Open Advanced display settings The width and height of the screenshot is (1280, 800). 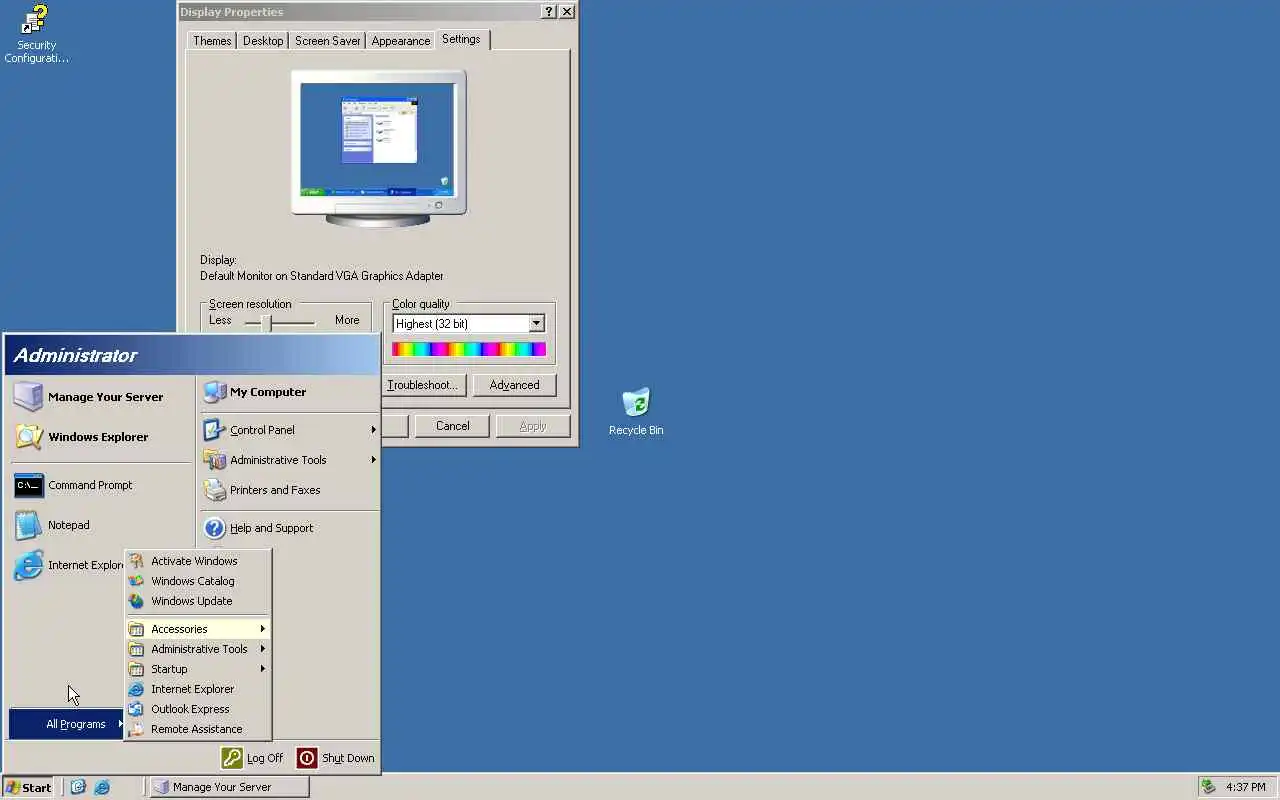point(514,385)
